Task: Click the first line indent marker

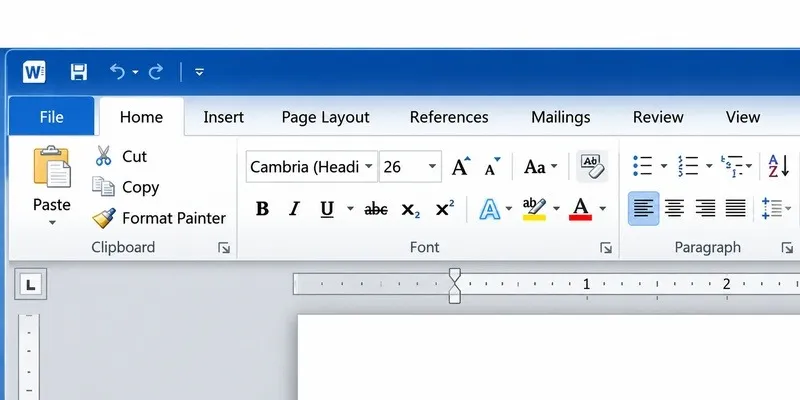Action: coord(455,276)
